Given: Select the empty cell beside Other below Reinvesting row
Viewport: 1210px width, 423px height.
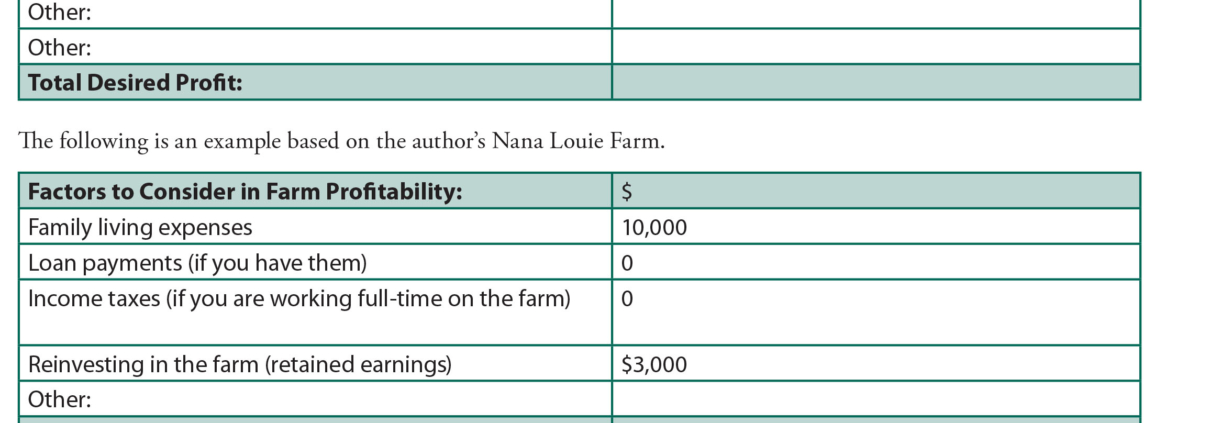Looking at the screenshot, I should pyautogui.click(x=875, y=400).
